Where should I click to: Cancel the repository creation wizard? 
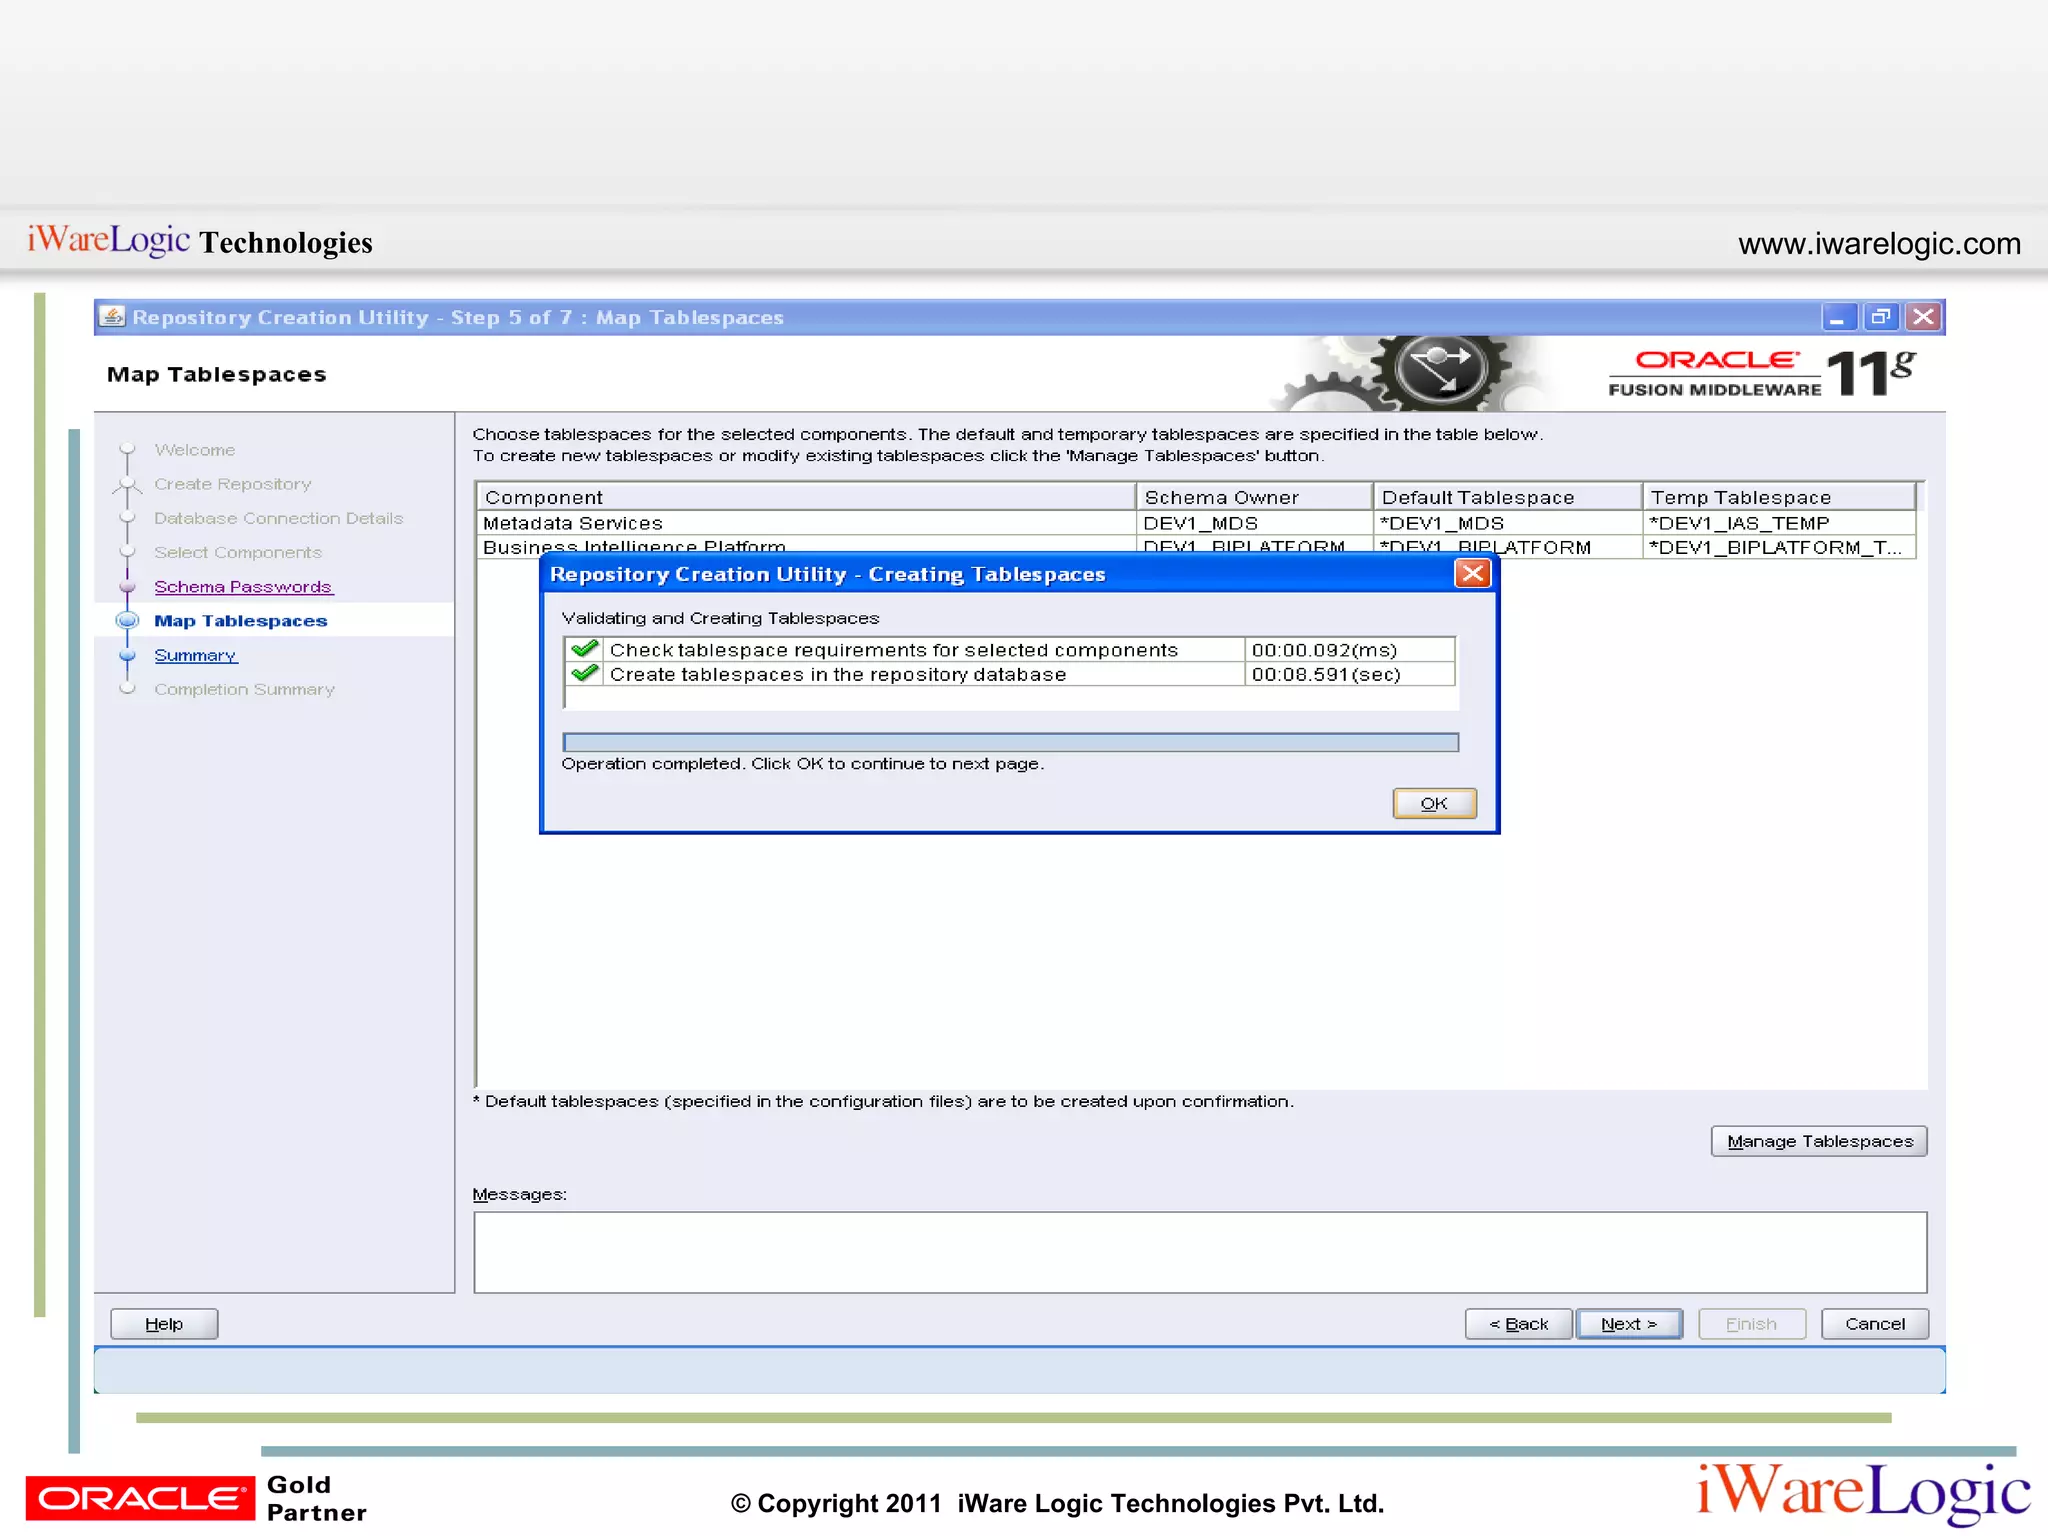coord(1874,1323)
